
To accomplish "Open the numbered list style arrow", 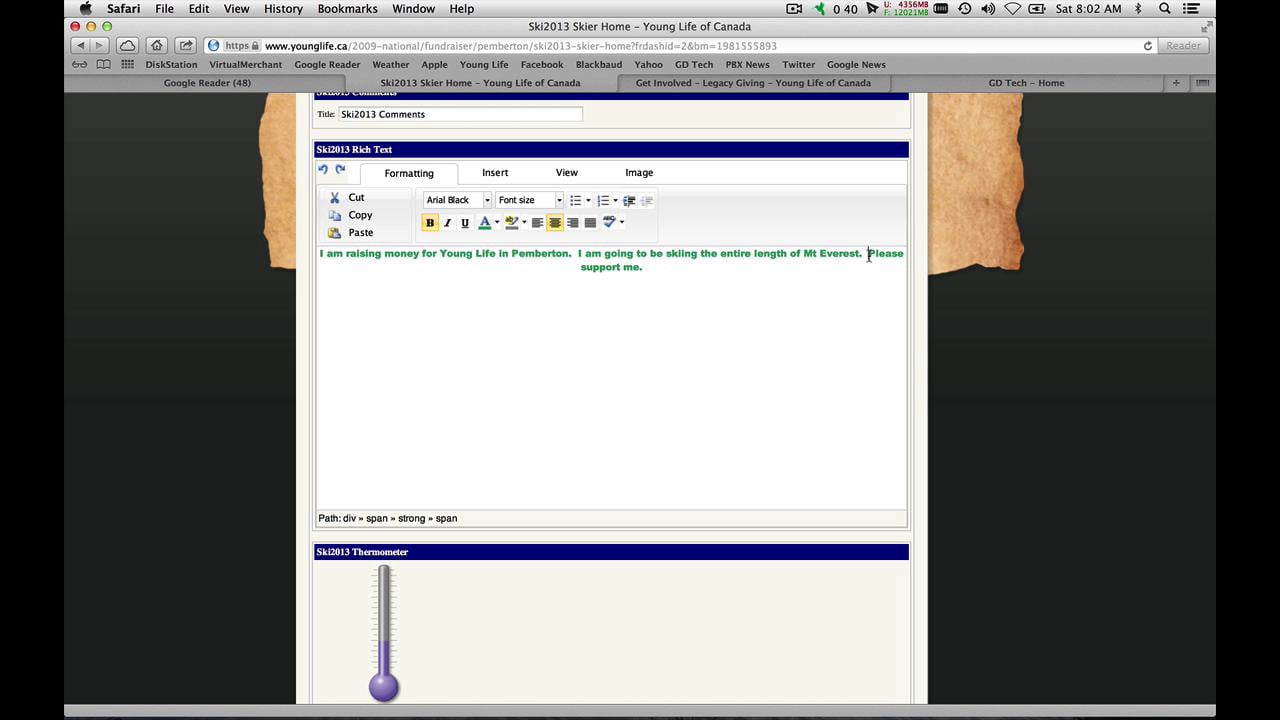I will pos(615,201).
